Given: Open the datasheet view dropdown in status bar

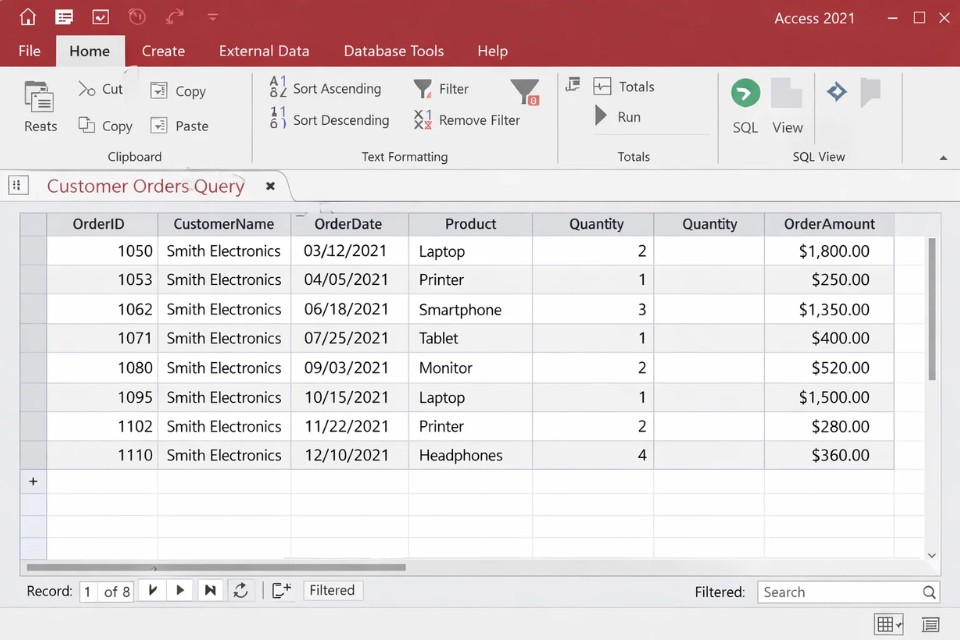Looking at the screenshot, I should (888, 625).
